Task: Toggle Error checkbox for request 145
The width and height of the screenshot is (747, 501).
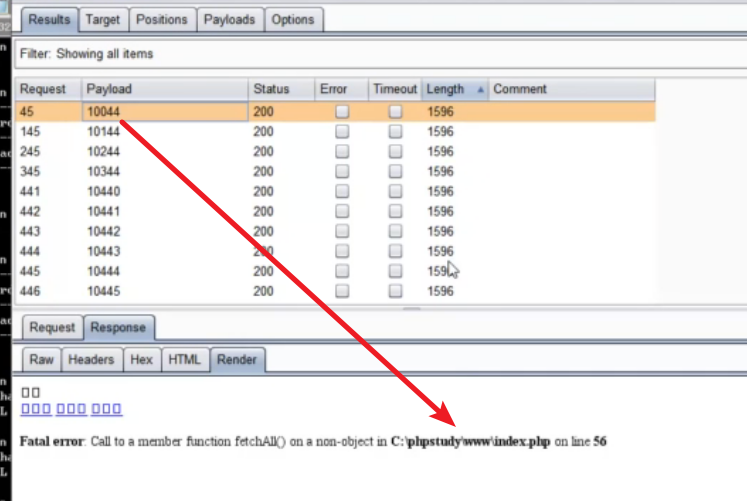Action: [x=342, y=131]
